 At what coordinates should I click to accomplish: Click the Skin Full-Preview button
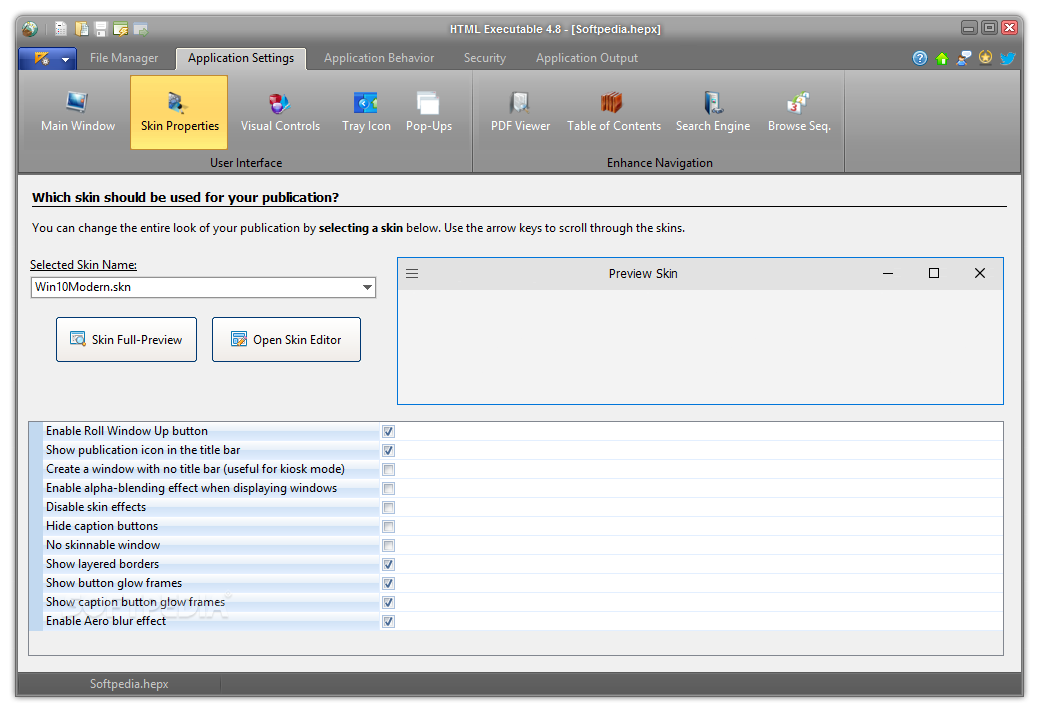coord(127,340)
